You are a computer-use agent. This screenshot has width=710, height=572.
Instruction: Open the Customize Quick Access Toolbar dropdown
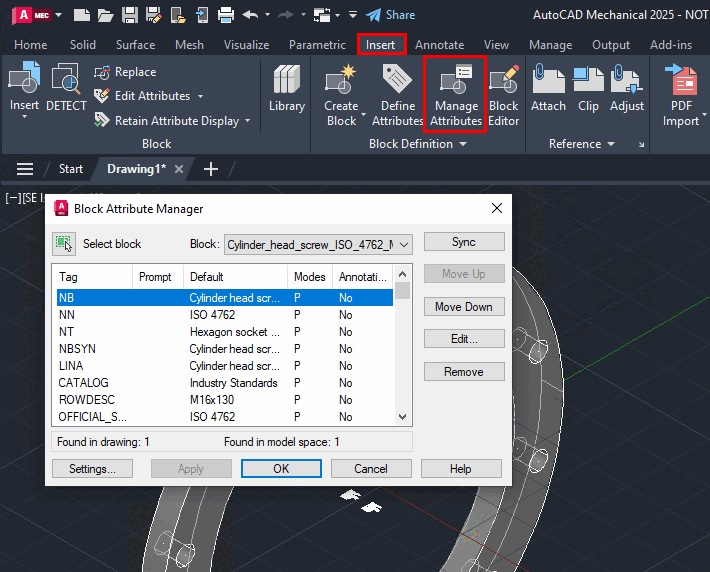click(x=353, y=15)
